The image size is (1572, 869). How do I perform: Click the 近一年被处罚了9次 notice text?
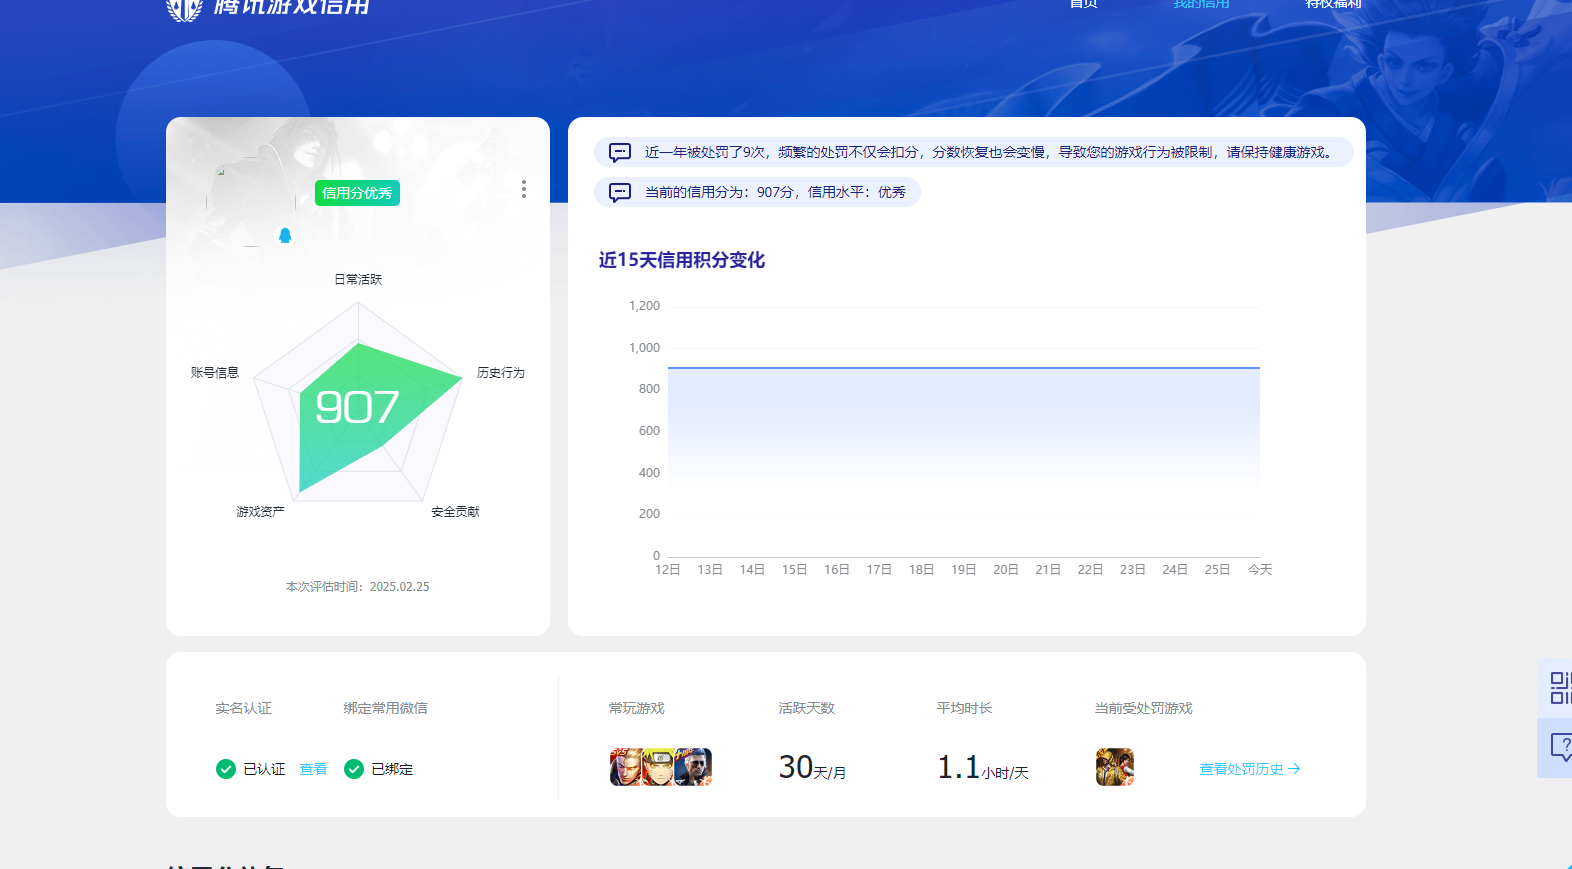(x=988, y=152)
